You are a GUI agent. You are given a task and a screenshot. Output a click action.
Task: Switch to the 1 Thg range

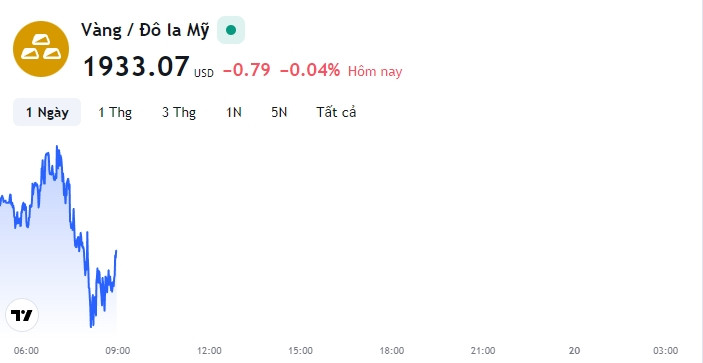115,112
